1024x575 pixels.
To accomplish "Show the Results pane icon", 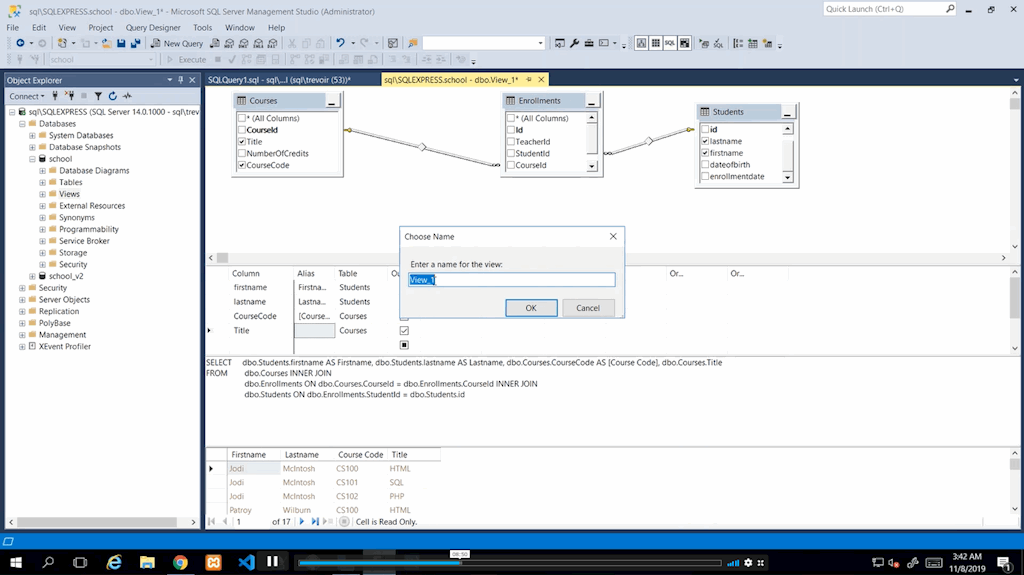I will (684, 43).
